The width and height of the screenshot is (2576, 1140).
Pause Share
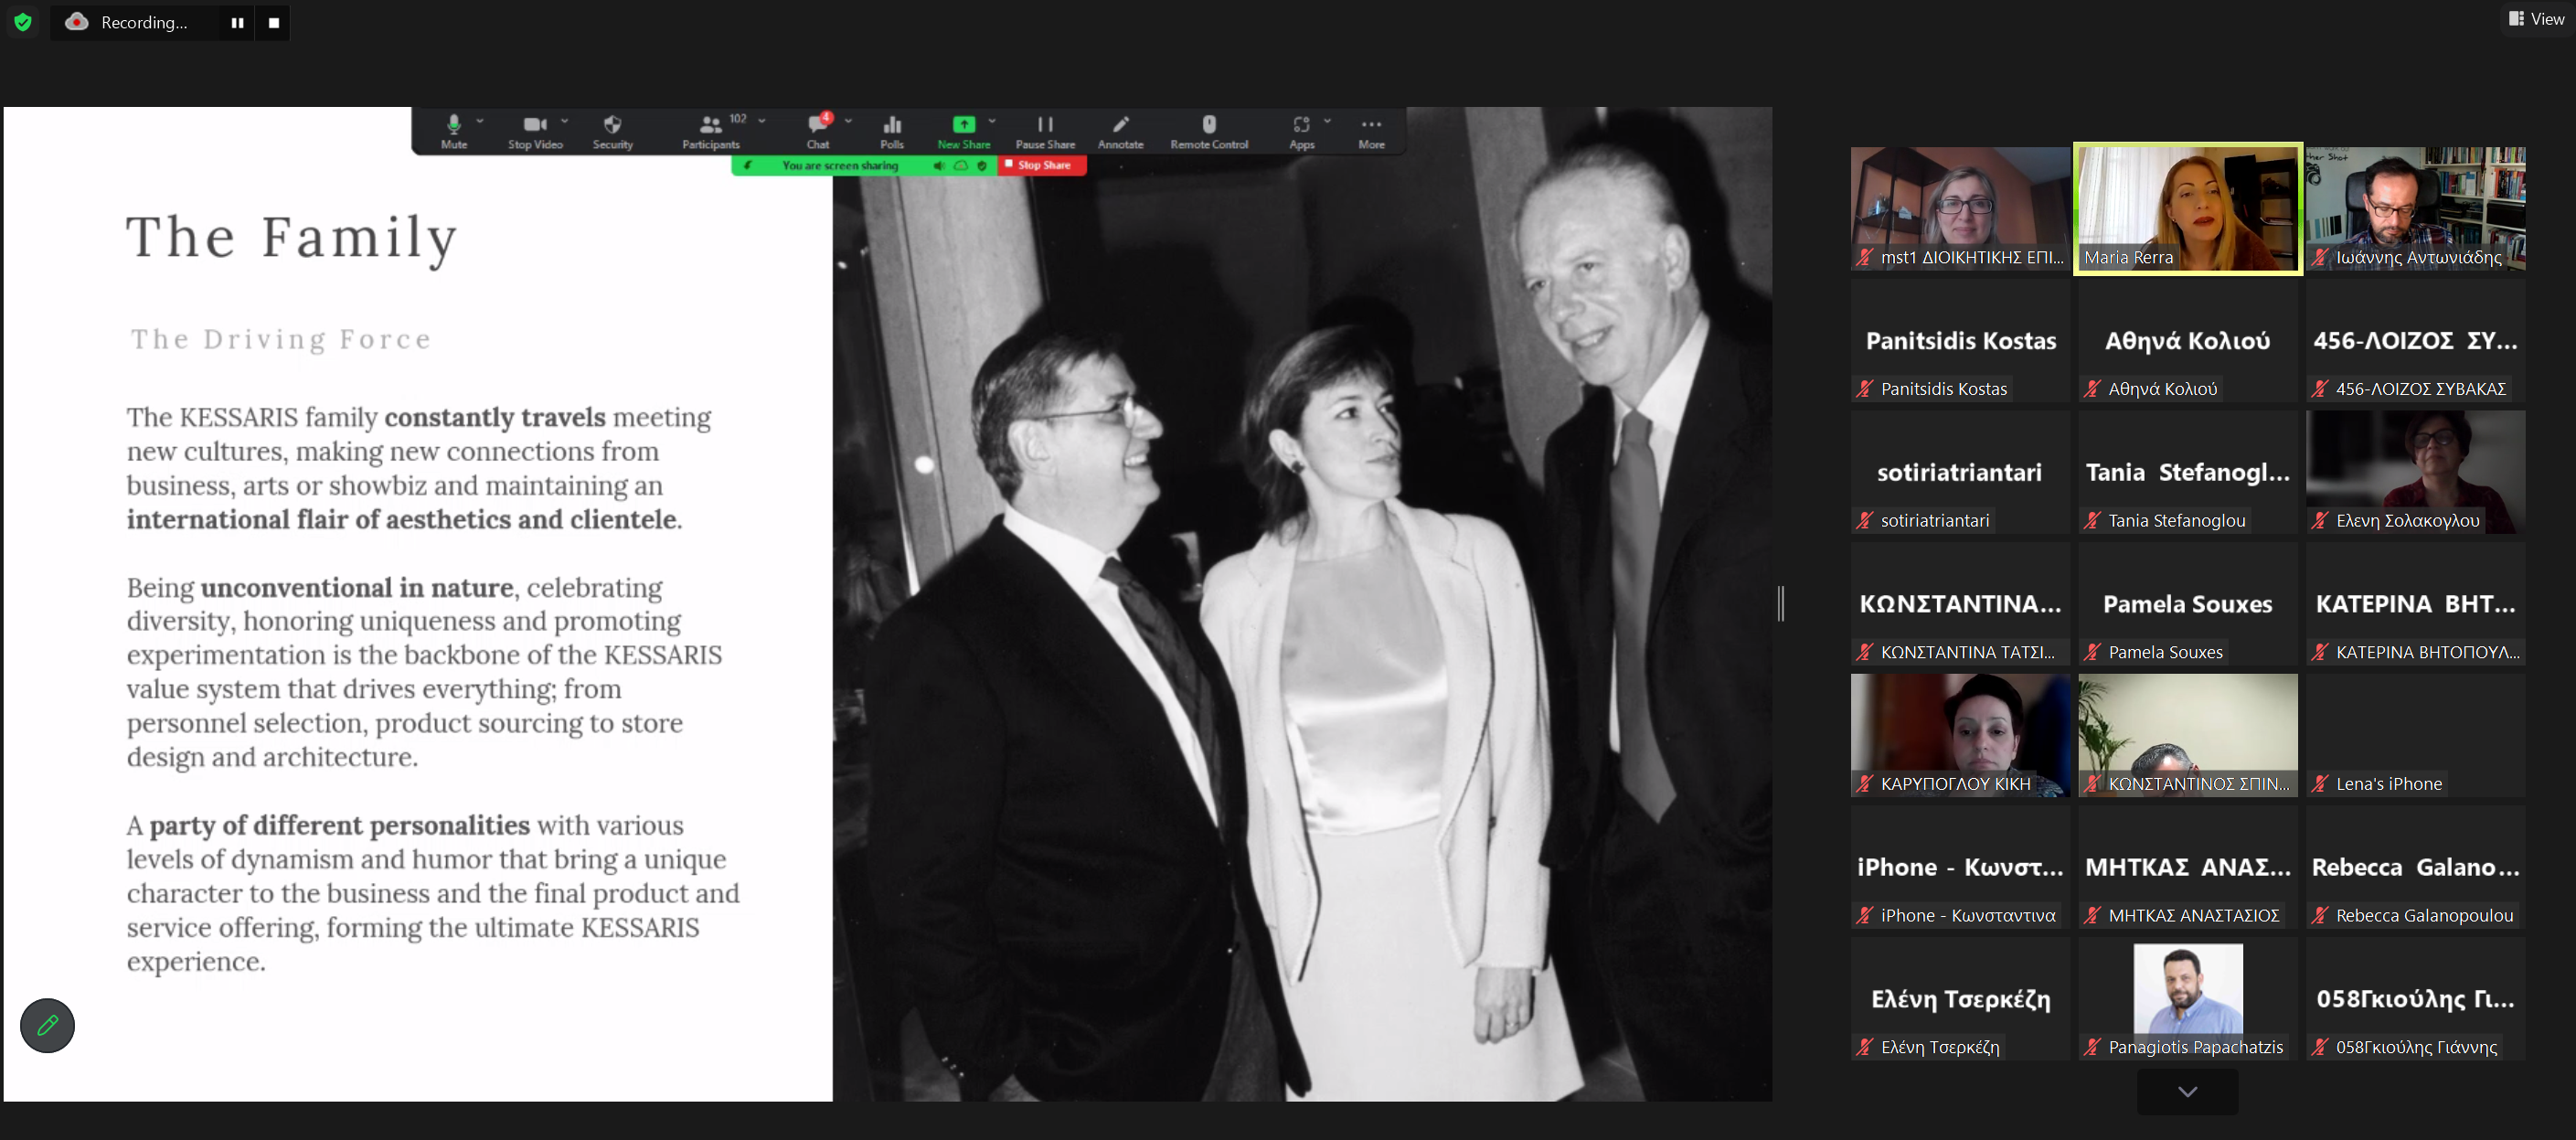(1045, 131)
